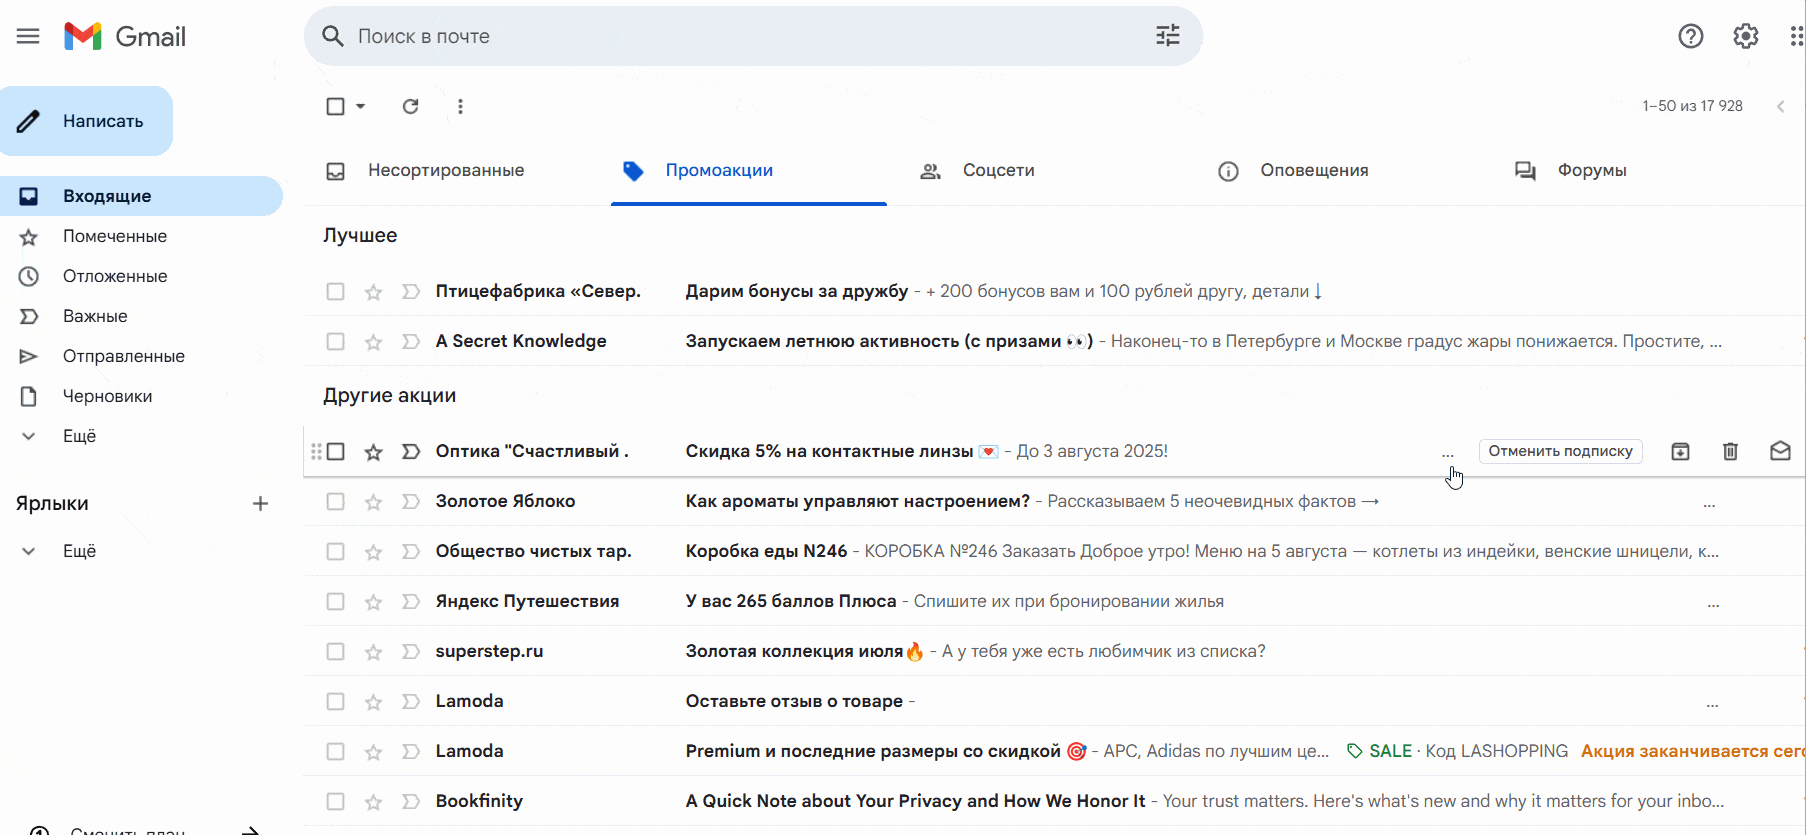This screenshot has width=1806, height=835.
Task: Open search filter options icon
Action: pyautogui.click(x=1168, y=36)
